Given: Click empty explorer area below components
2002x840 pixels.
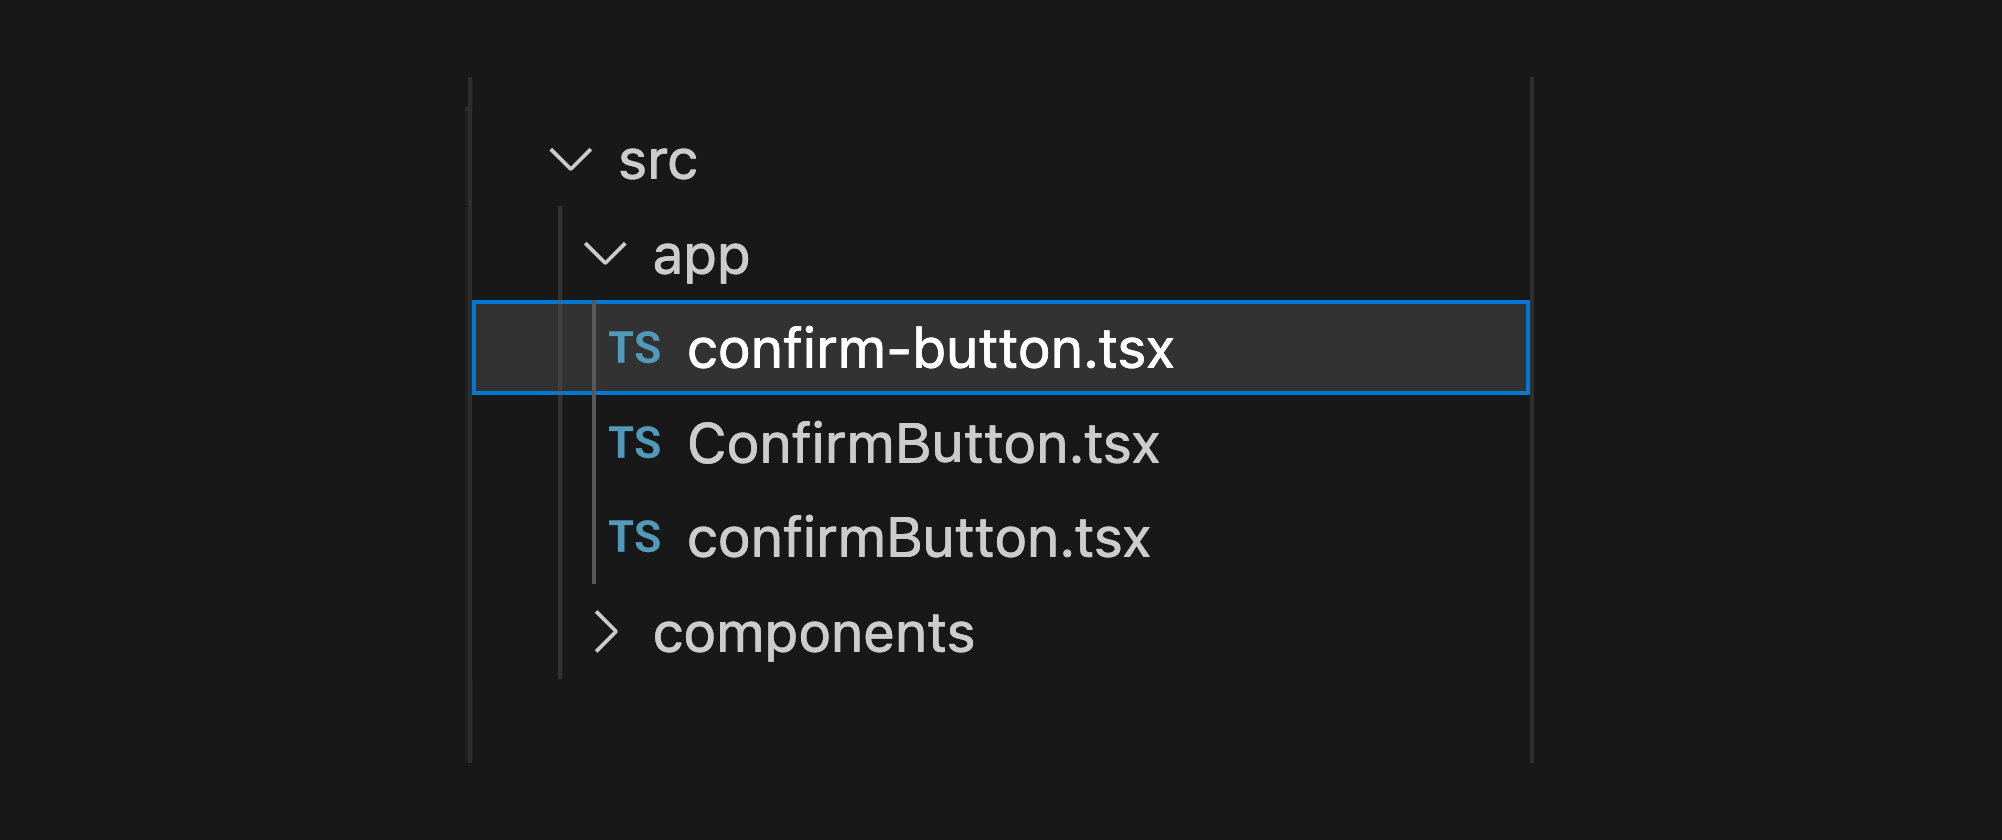Looking at the screenshot, I should 1000,720.
